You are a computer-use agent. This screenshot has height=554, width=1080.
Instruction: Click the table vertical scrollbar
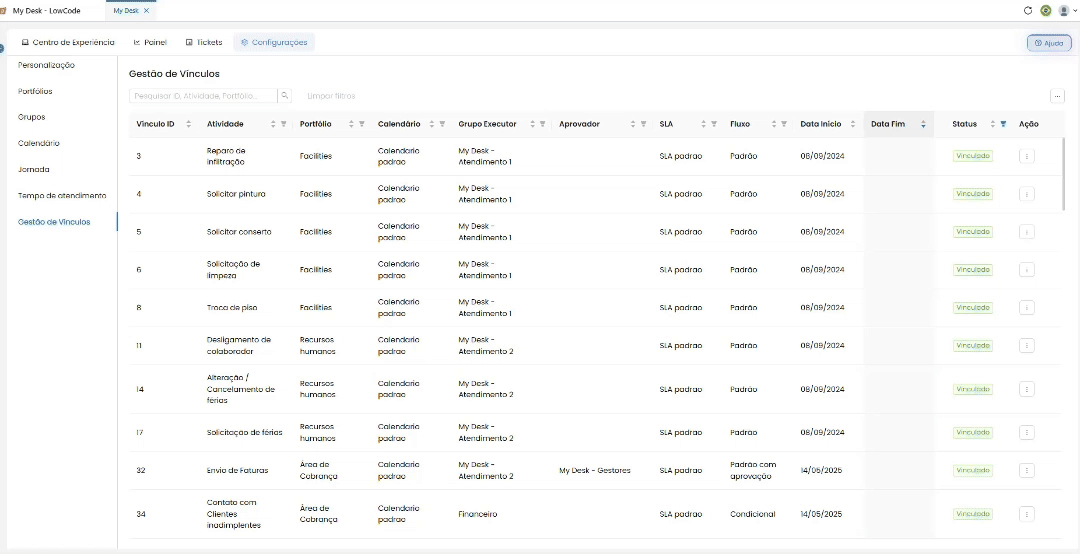[1064, 174]
